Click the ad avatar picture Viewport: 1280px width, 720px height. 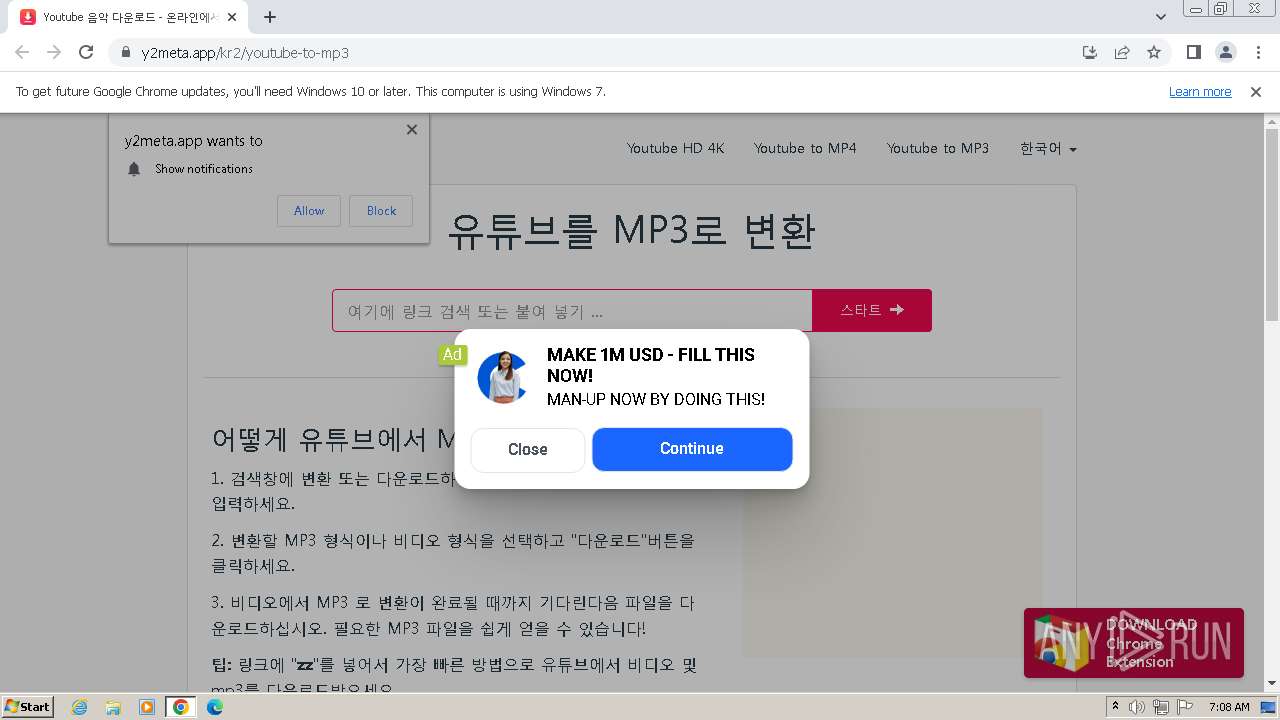click(x=503, y=377)
